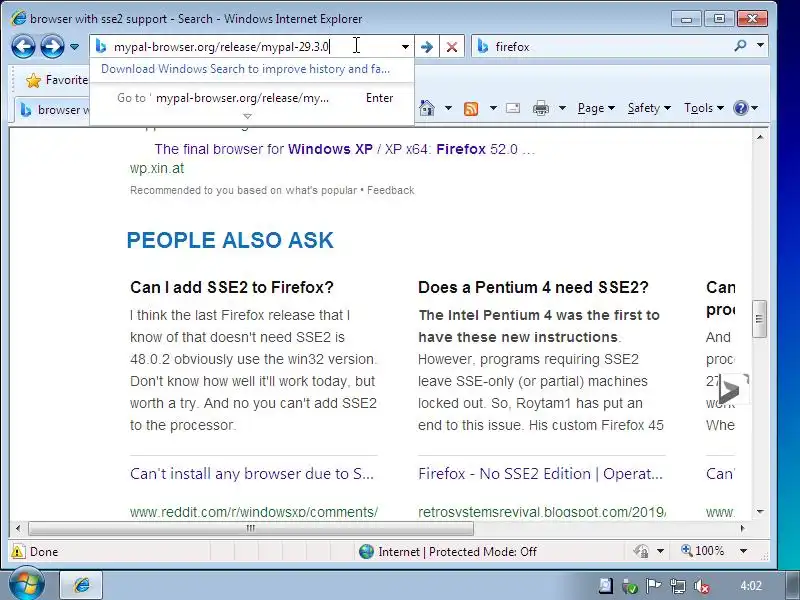The image size is (800, 600).
Task: Click the RSS feeds icon
Action: 470,109
